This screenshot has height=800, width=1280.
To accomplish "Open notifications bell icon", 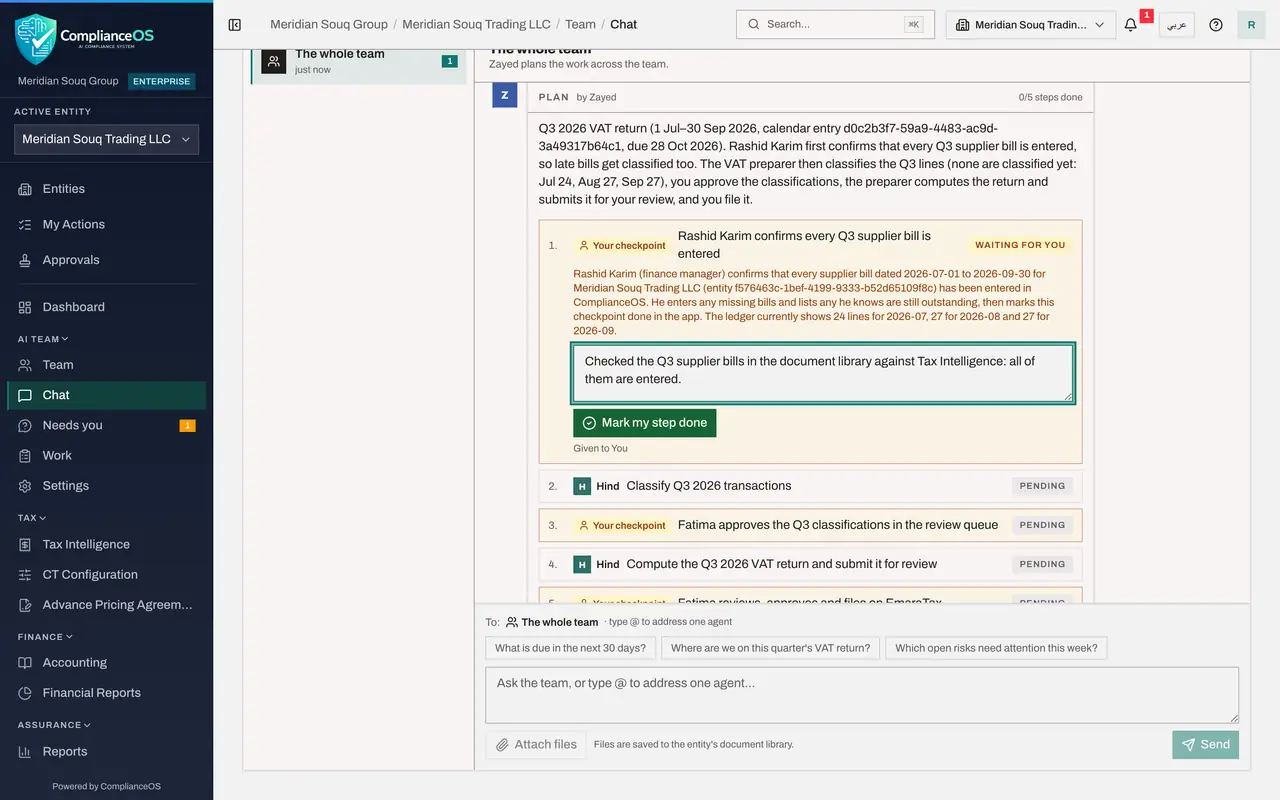I will click(x=1131, y=25).
